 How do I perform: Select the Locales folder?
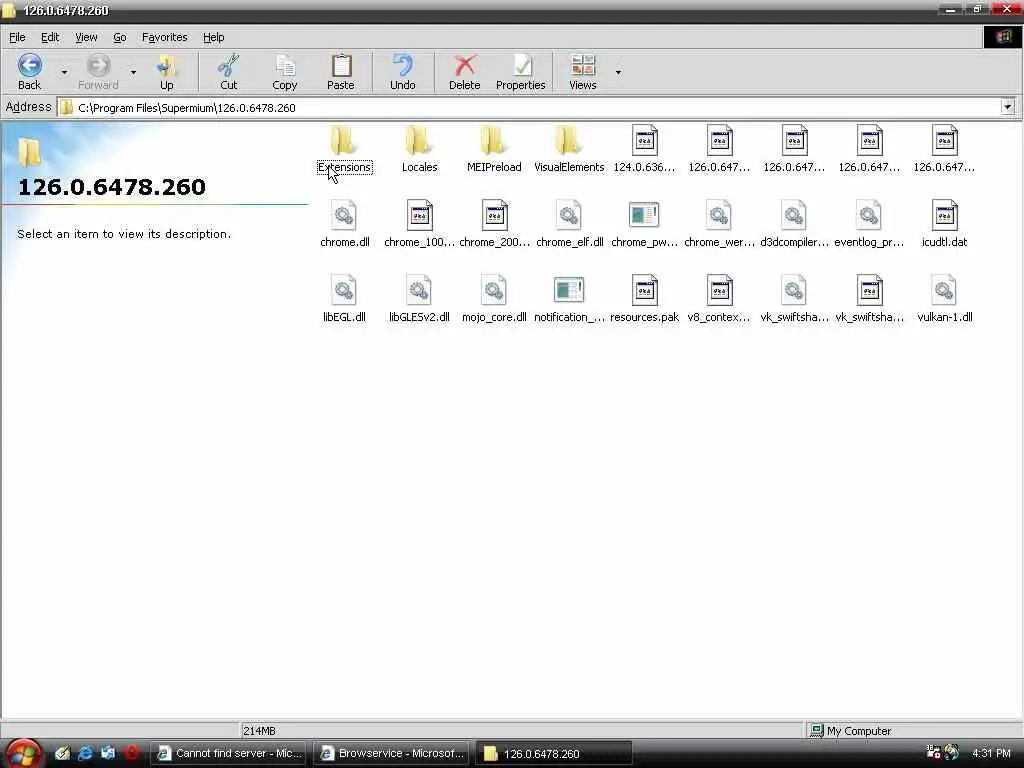tap(419, 149)
